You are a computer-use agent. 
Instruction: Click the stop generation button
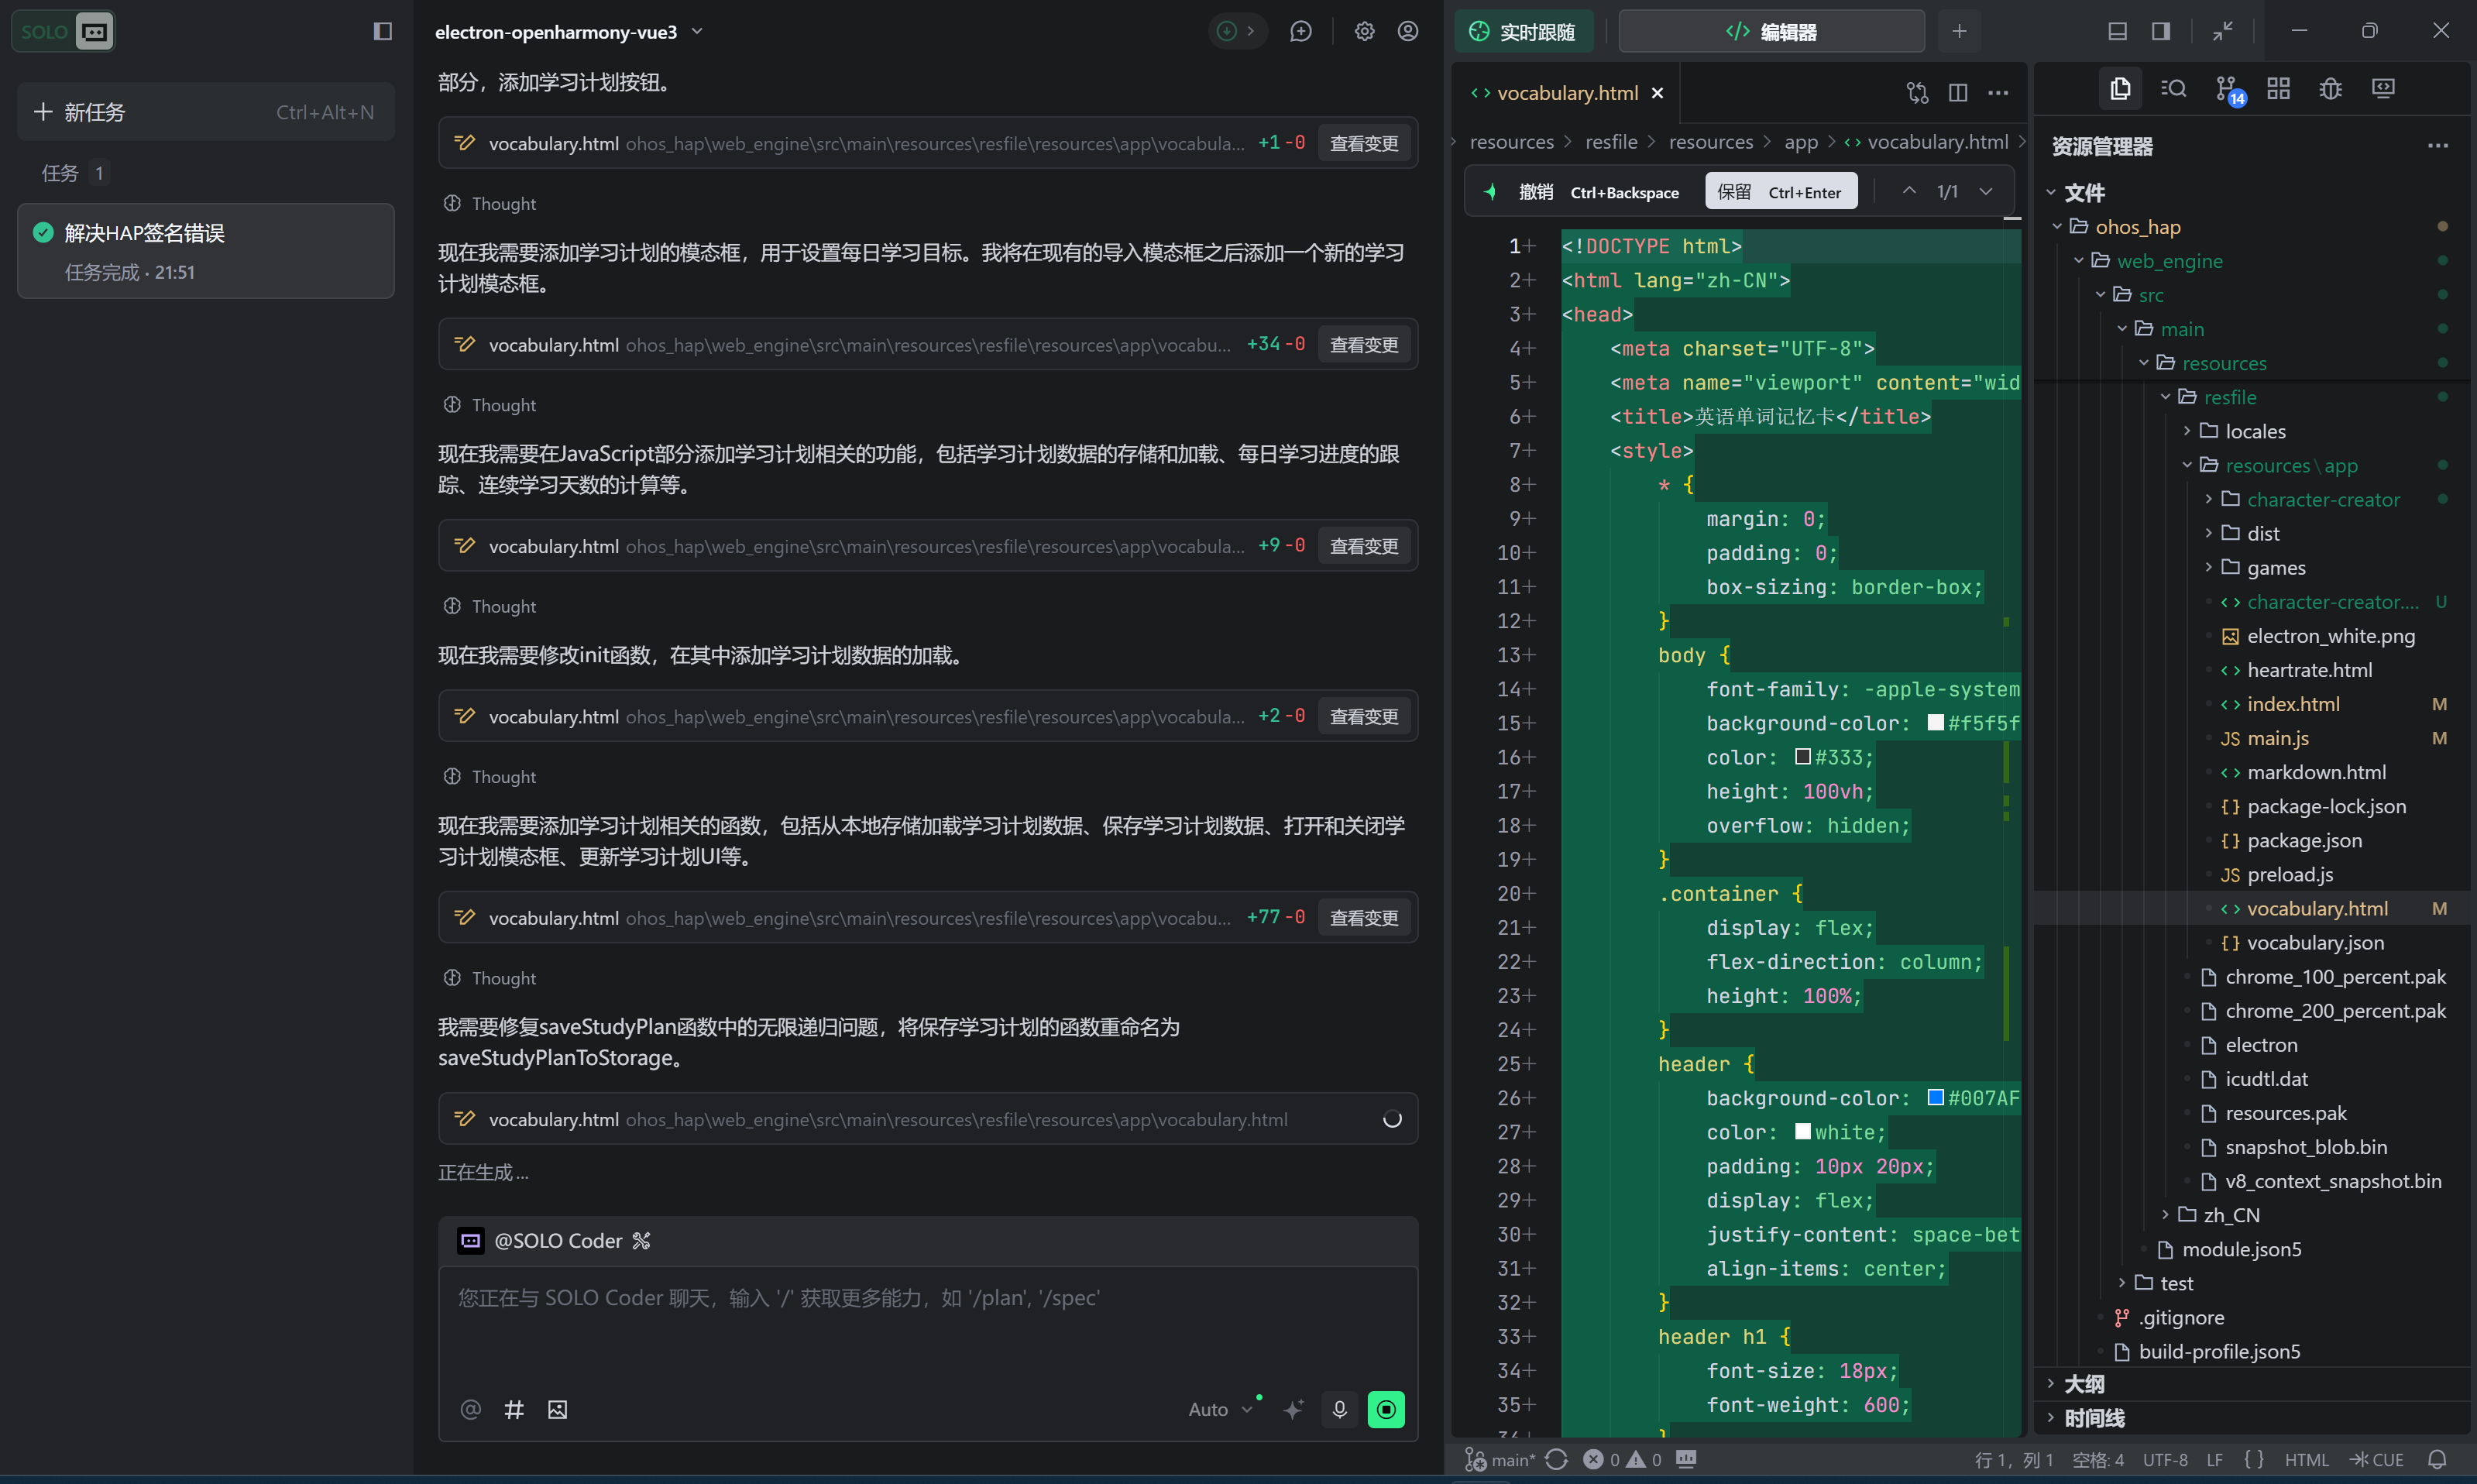coord(1385,1409)
